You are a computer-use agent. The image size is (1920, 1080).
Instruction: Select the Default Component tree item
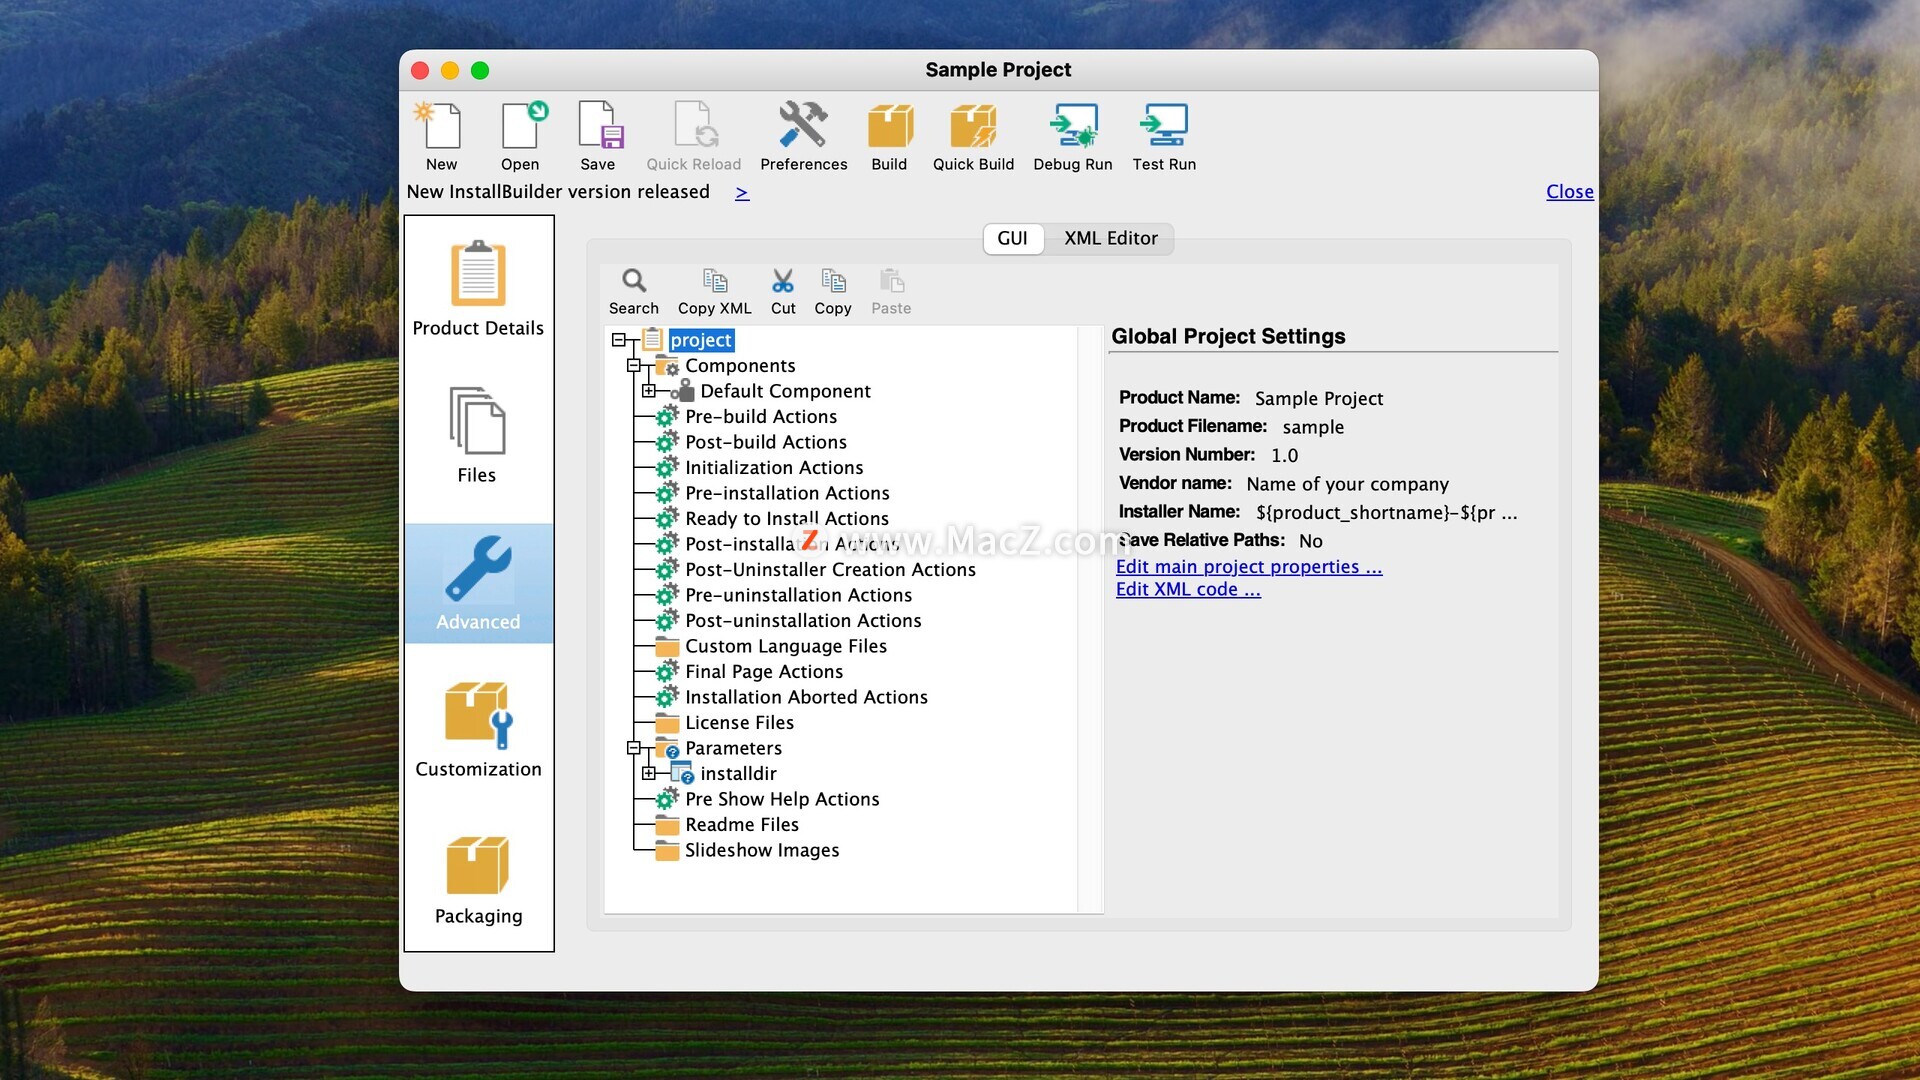[x=785, y=391]
